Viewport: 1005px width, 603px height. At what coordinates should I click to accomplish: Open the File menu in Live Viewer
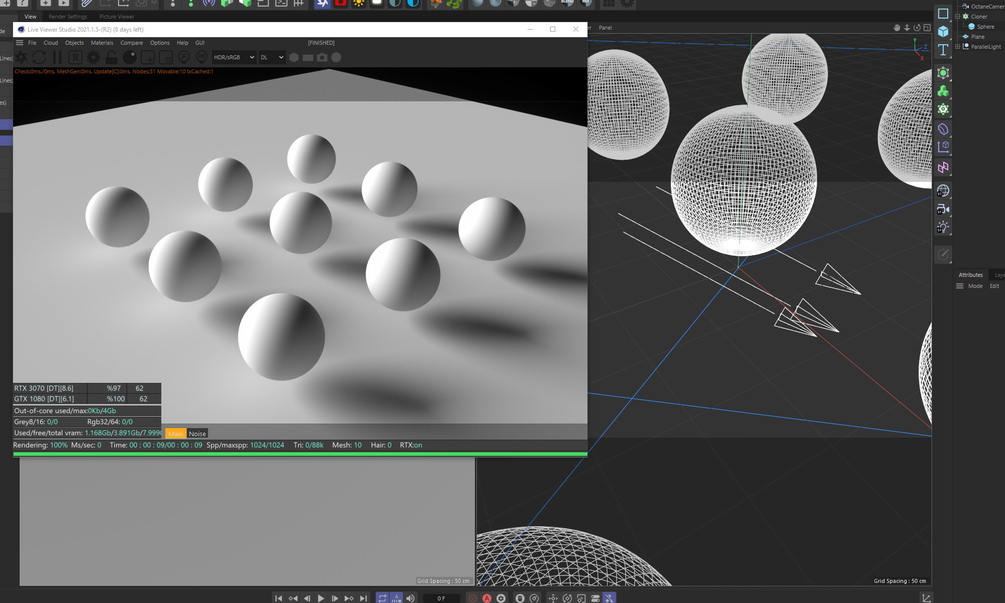click(32, 43)
